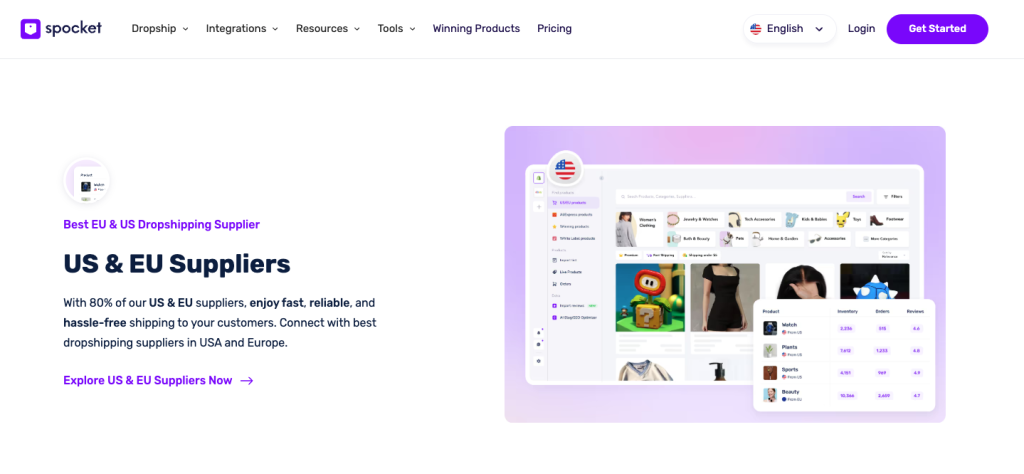This screenshot has height=474, width=1024.
Task: Click the Shopify icon in dashboard sidebar
Action: pyautogui.click(x=539, y=178)
